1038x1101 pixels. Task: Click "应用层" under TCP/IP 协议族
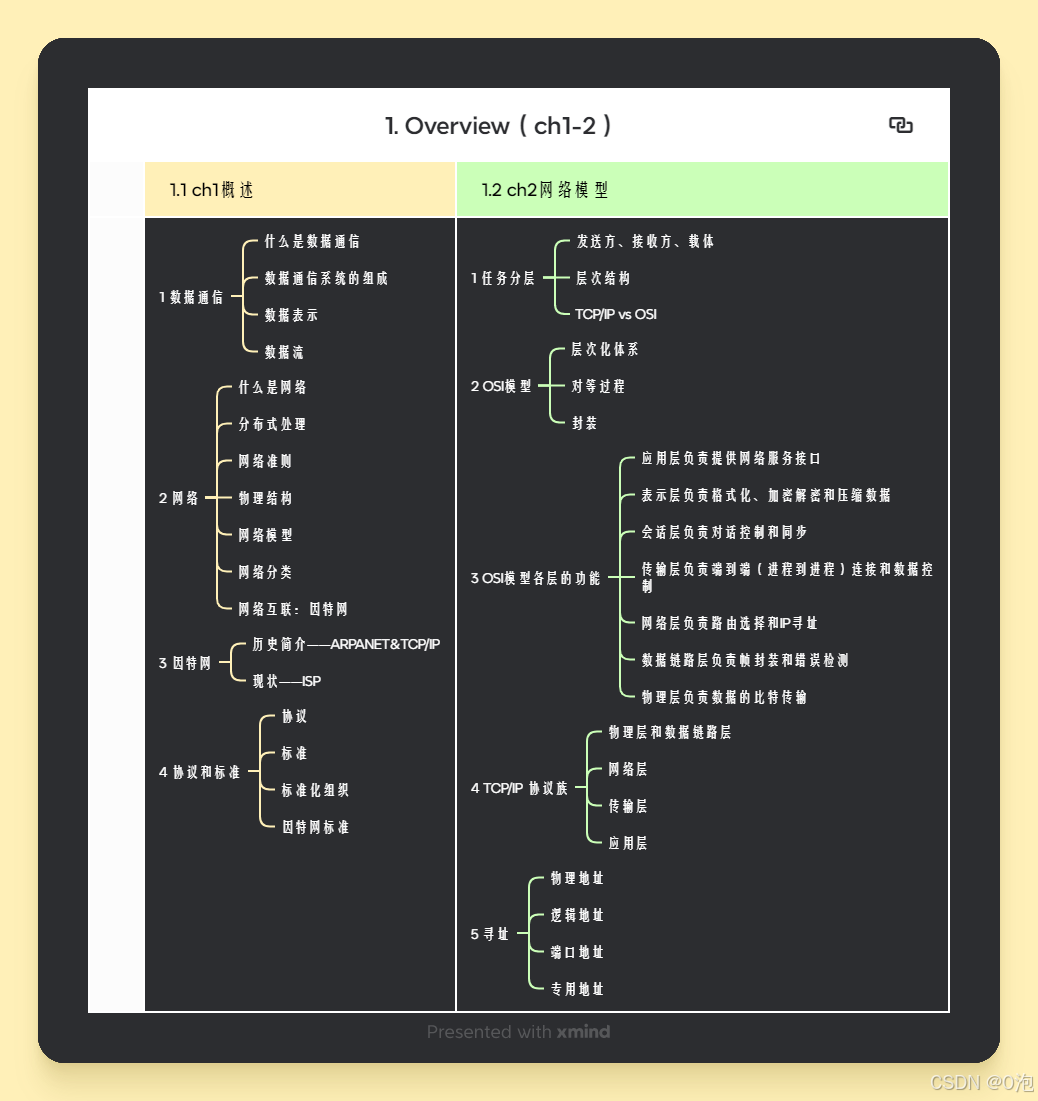pyautogui.click(x=628, y=843)
